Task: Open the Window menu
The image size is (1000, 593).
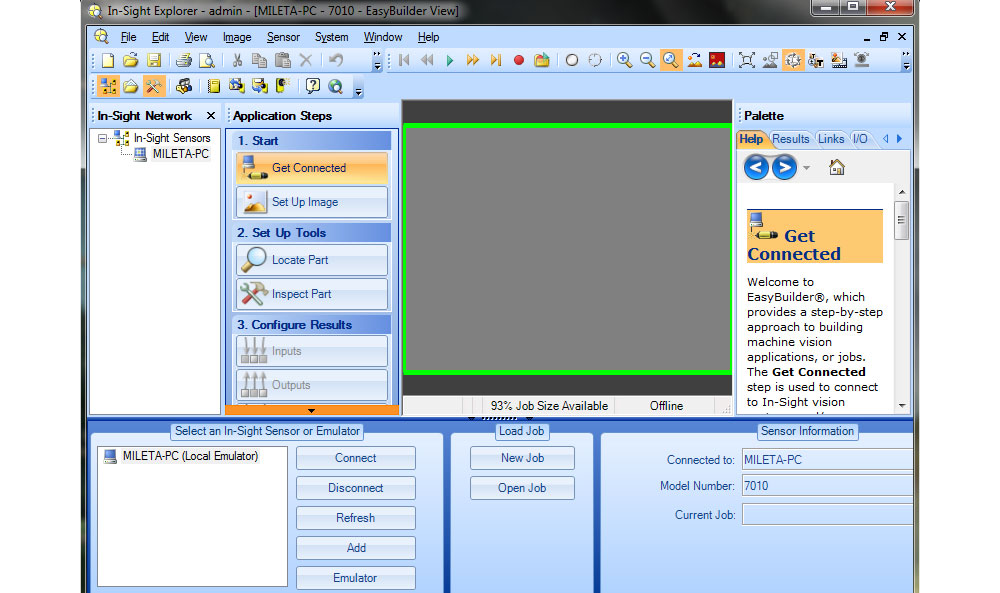Action: [383, 37]
